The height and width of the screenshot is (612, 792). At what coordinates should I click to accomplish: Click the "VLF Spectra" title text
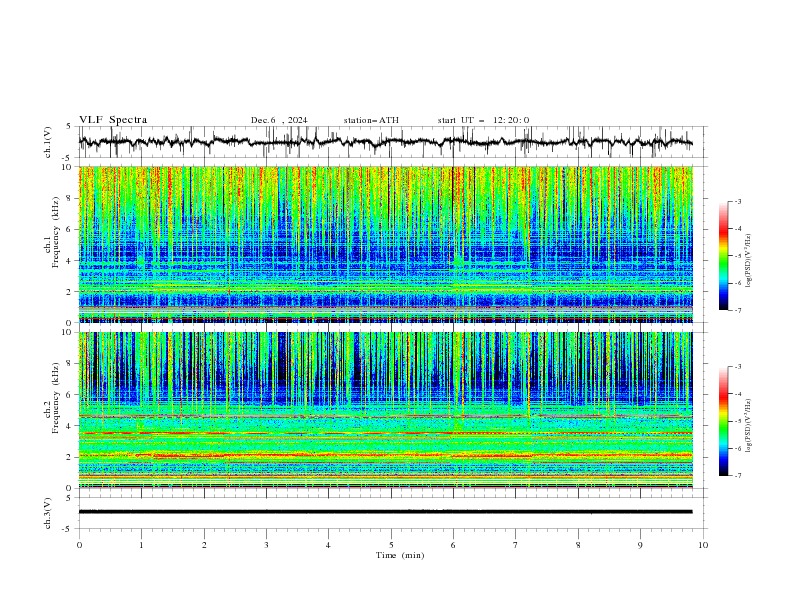pos(113,120)
